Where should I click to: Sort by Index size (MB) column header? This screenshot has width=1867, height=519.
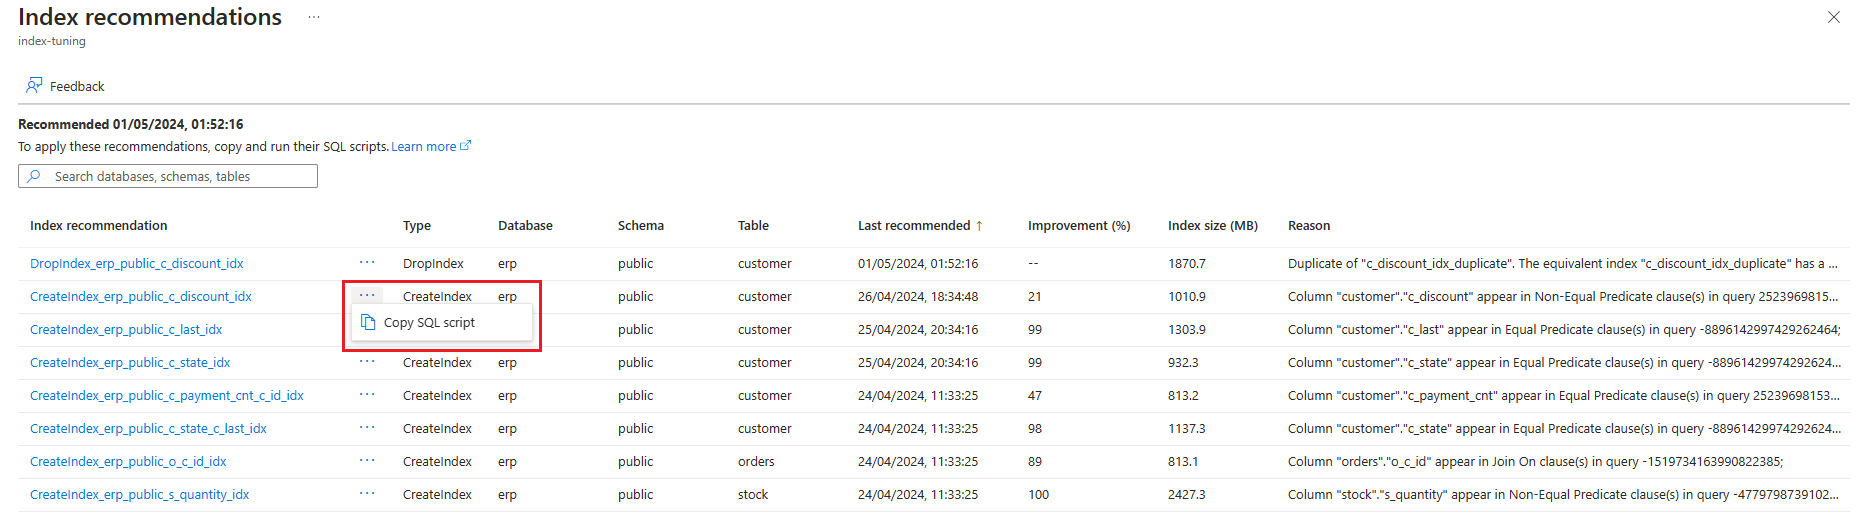(x=1213, y=226)
